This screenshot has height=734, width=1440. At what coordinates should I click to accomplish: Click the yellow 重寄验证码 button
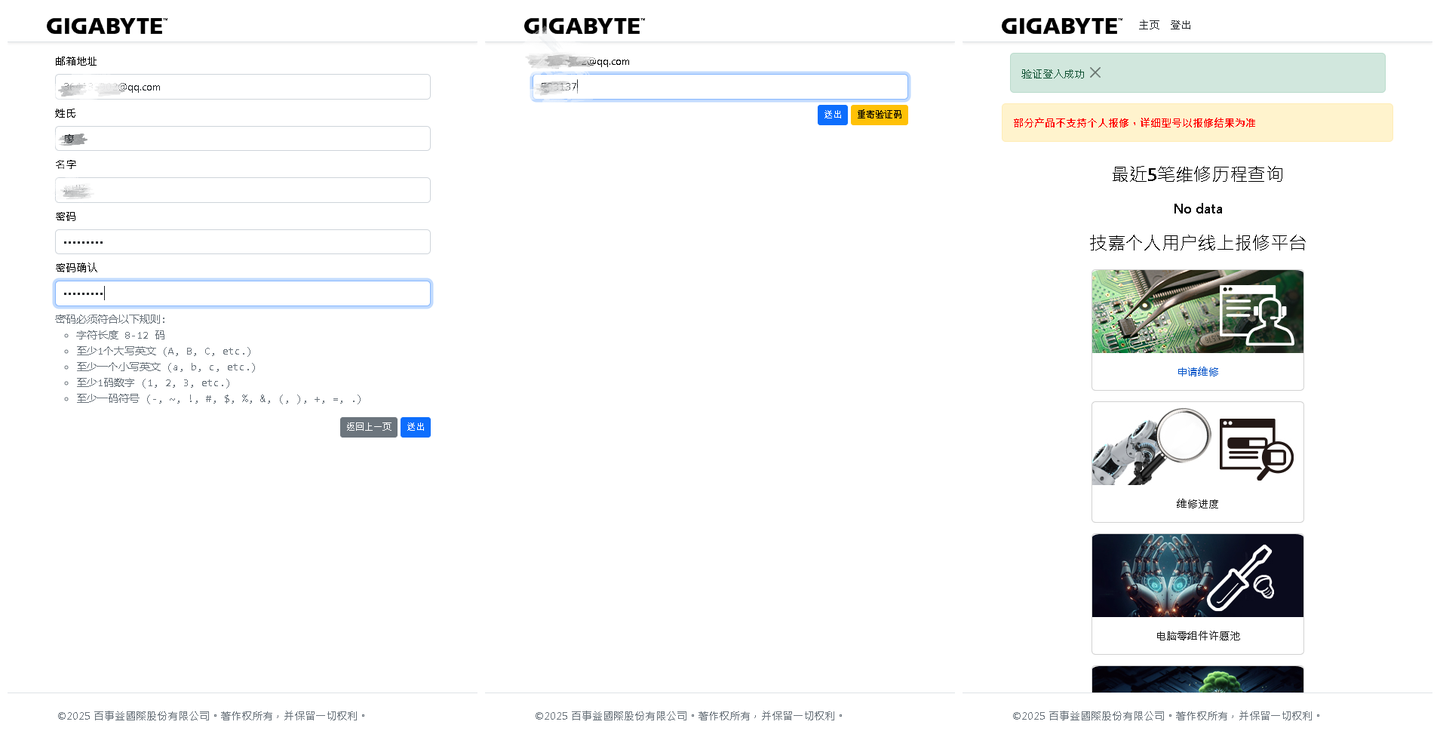click(x=880, y=115)
